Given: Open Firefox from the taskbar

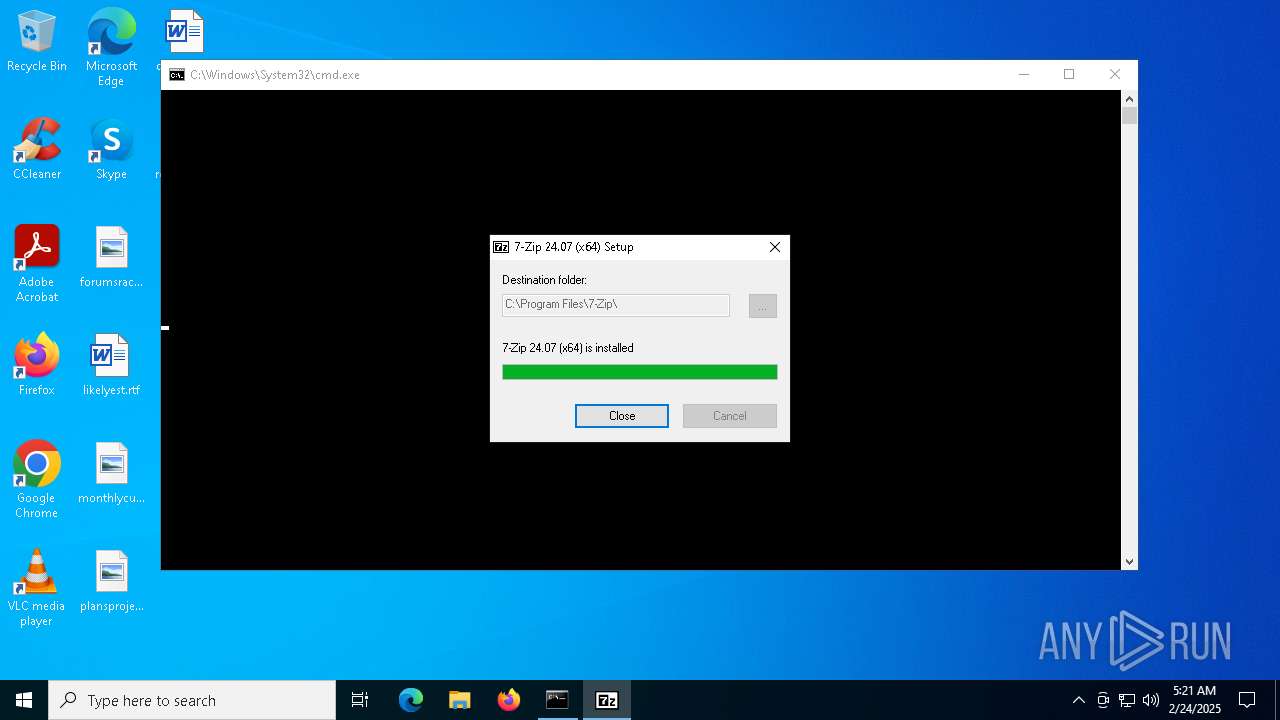Looking at the screenshot, I should coord(509,700).
